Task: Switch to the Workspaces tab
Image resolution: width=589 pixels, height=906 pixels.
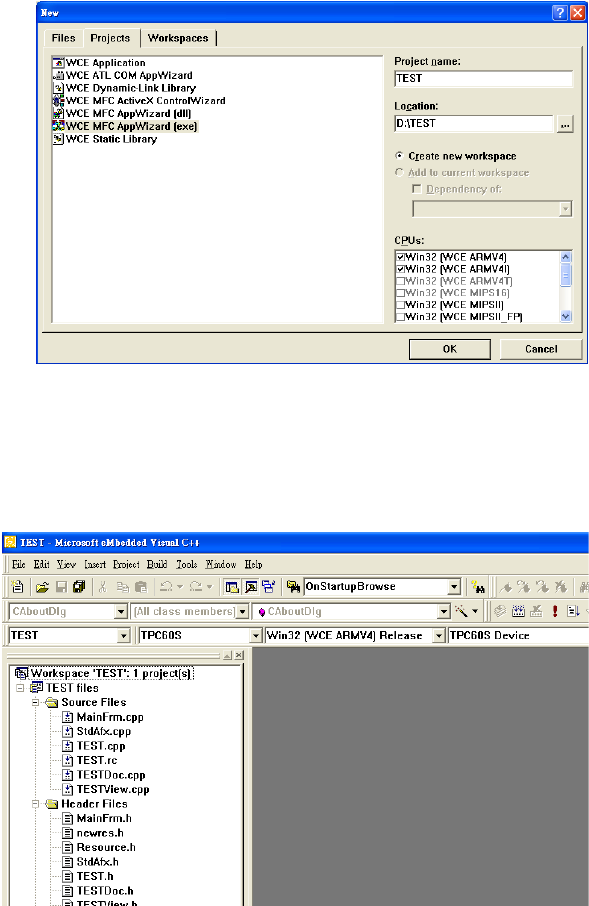Action: 178,38
